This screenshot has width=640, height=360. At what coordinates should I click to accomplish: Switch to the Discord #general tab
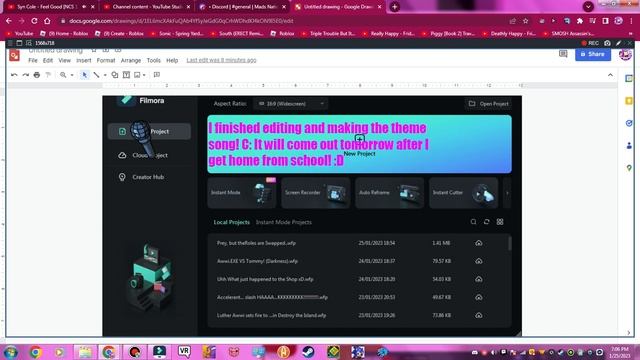click(243, 7)
